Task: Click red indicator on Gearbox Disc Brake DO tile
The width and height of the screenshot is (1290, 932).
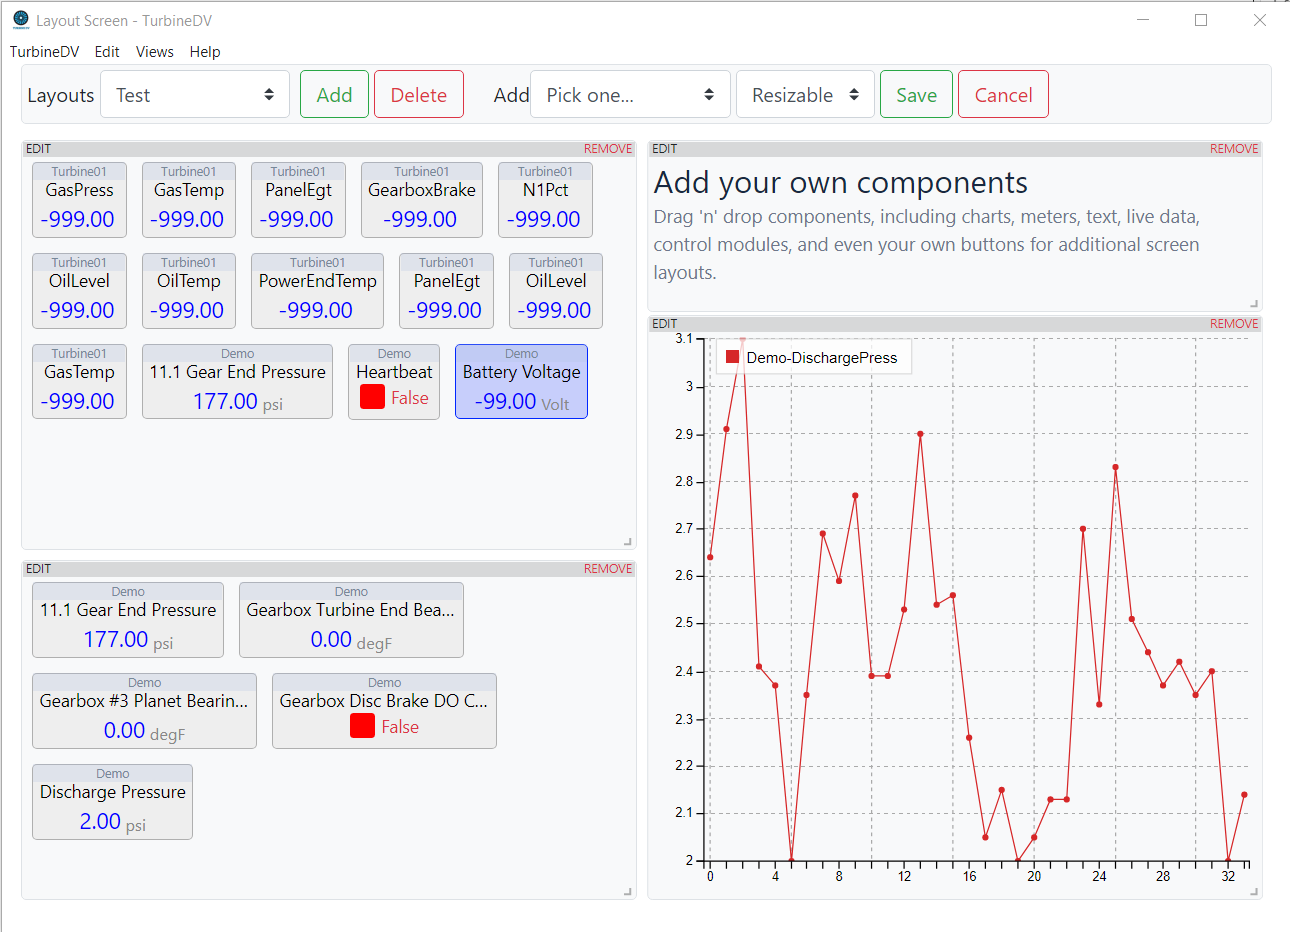Action: click(361, 726)
